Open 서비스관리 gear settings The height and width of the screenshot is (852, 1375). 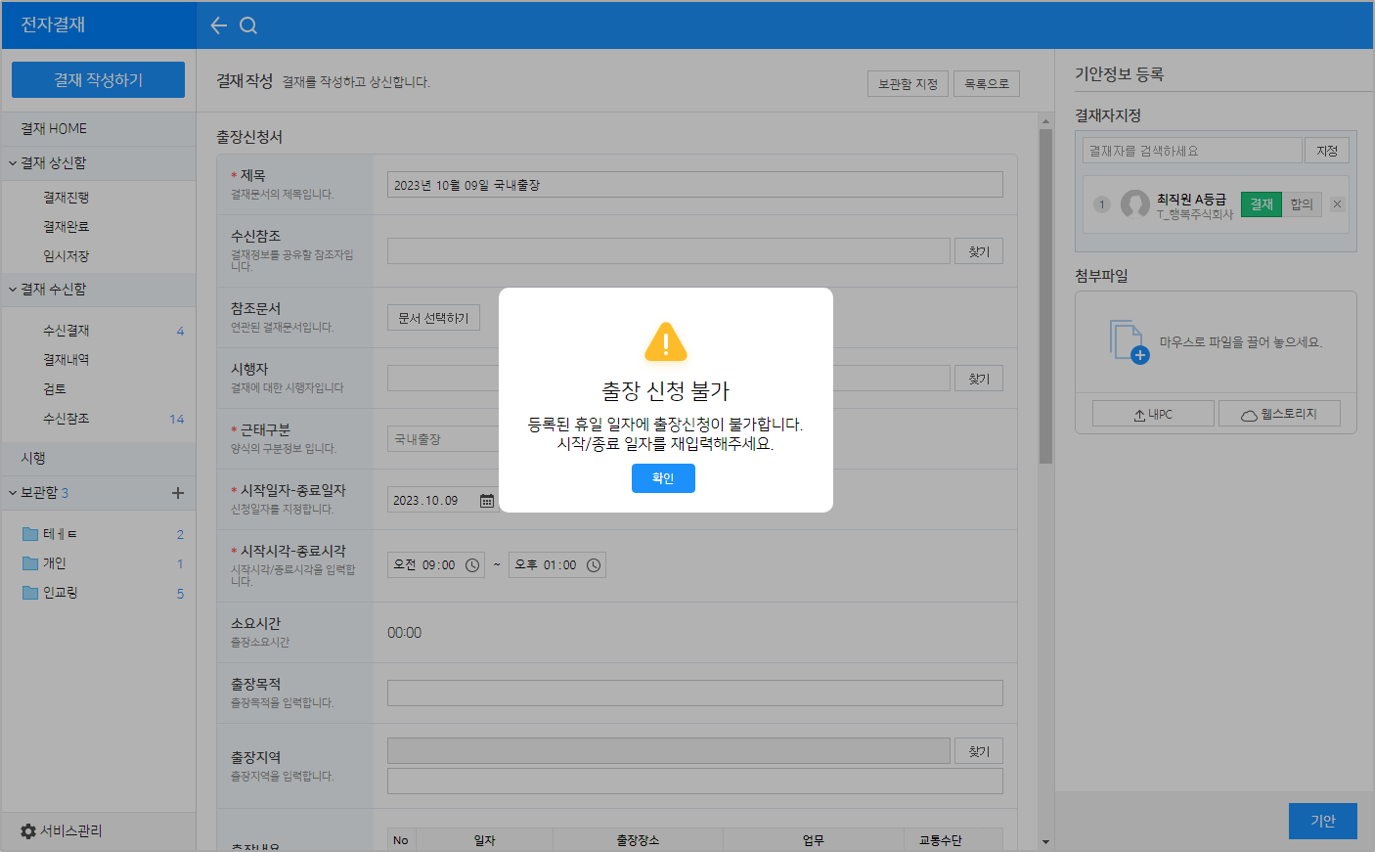pos(28,831)
